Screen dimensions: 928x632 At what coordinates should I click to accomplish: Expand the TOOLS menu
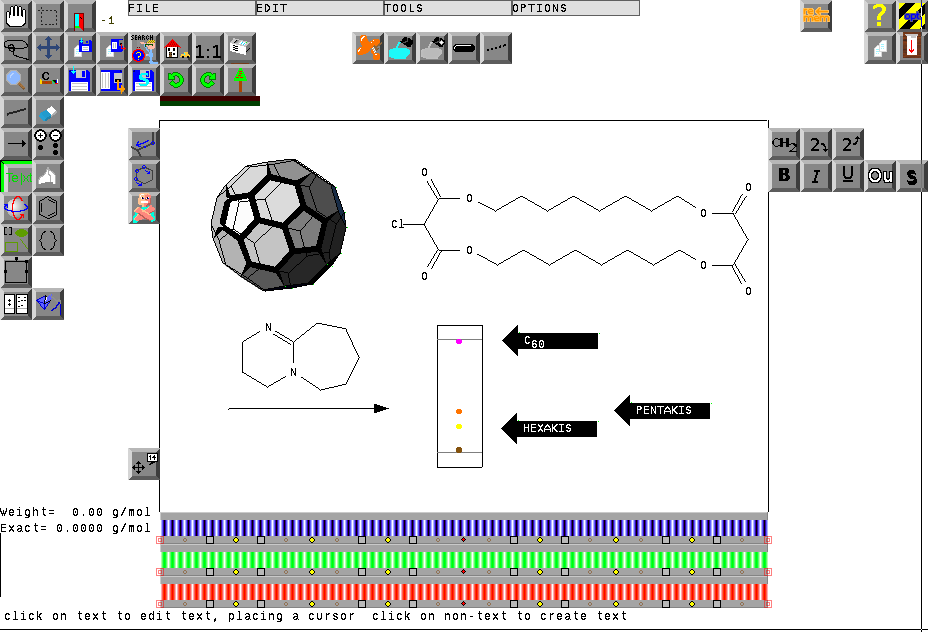[x=448, y=8]
